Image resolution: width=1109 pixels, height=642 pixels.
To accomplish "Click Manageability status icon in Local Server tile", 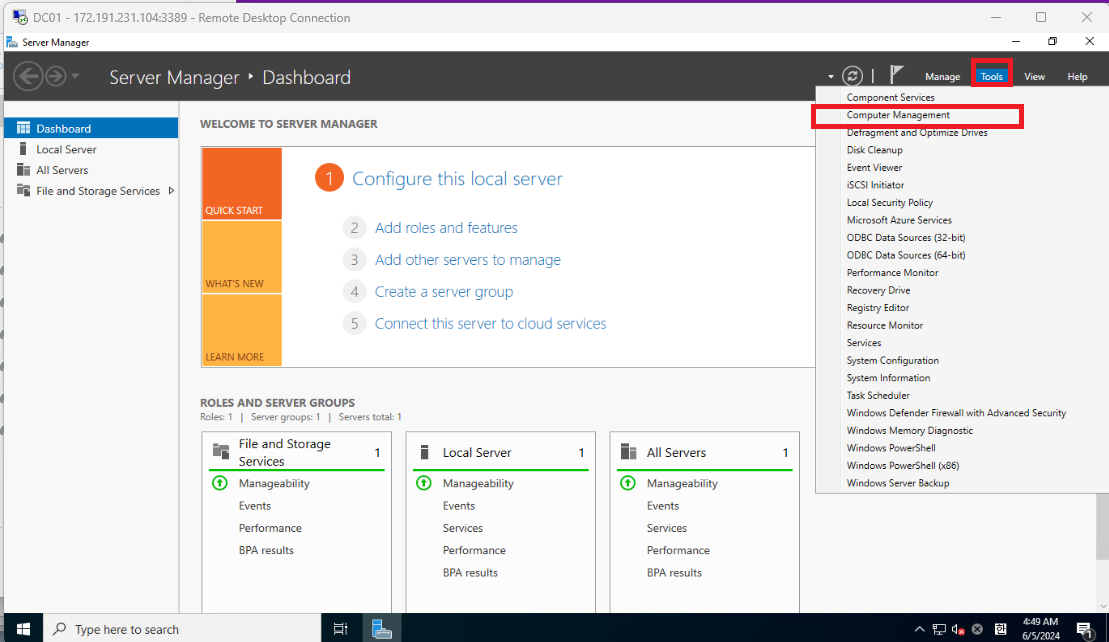I will (424, 483).
